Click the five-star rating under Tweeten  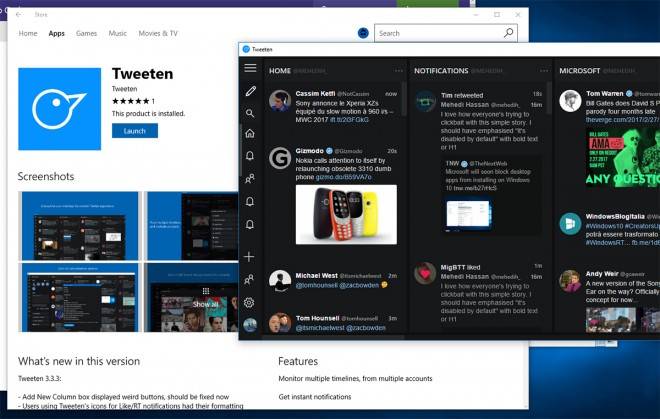tap(130, 101)
